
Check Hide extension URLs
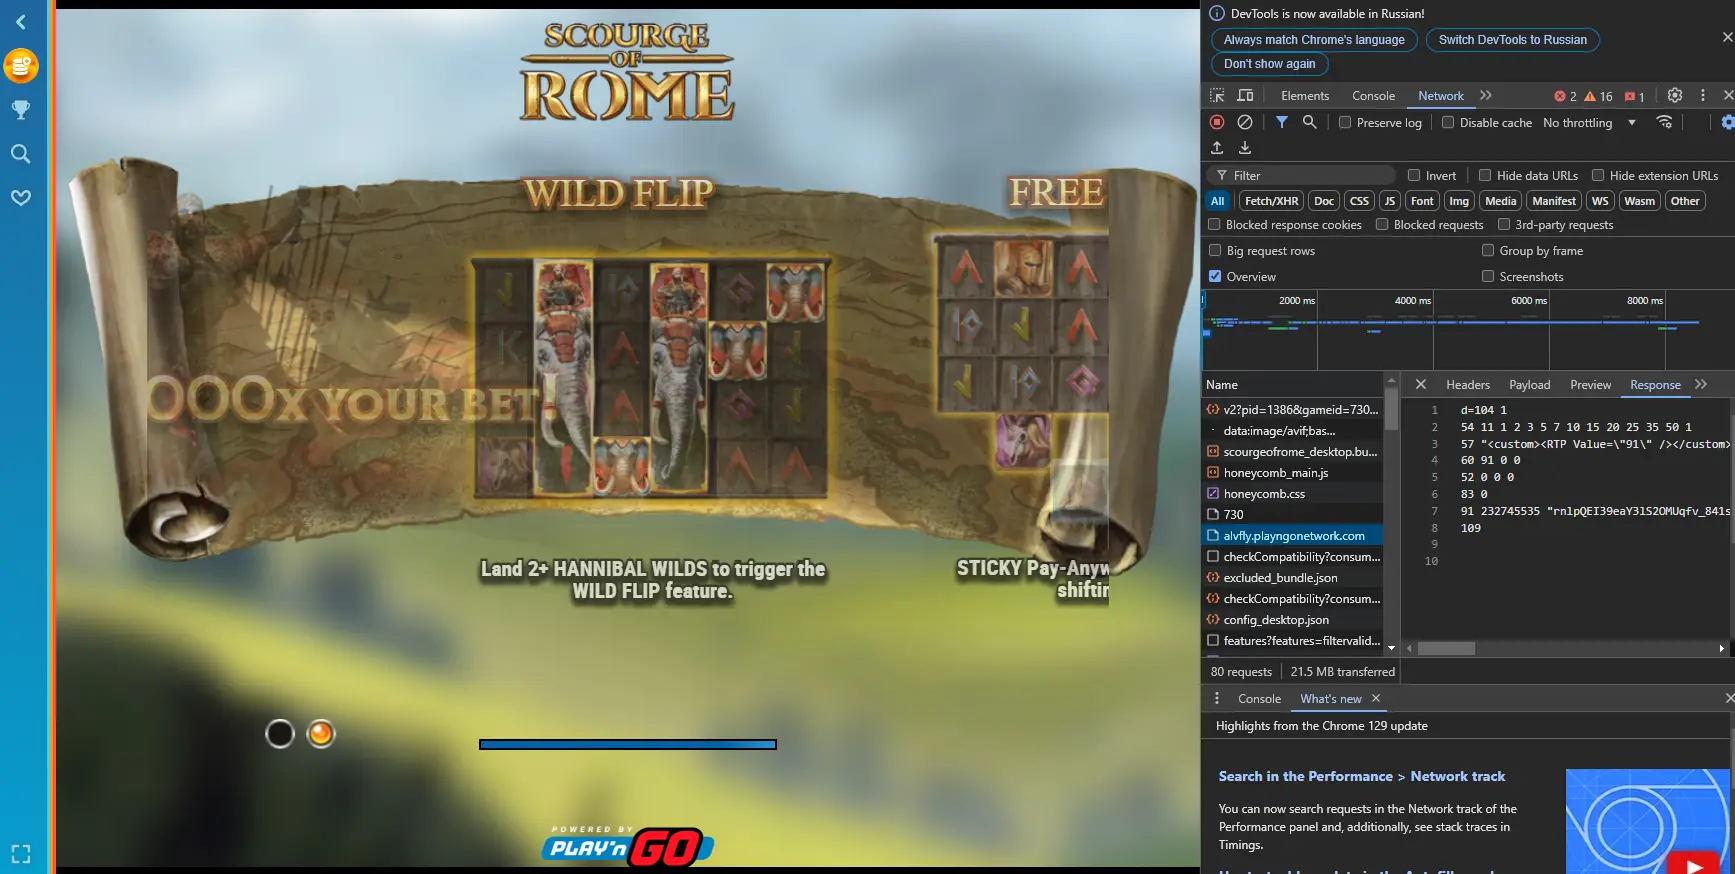pyautogui.click(x=1598, y=175)
